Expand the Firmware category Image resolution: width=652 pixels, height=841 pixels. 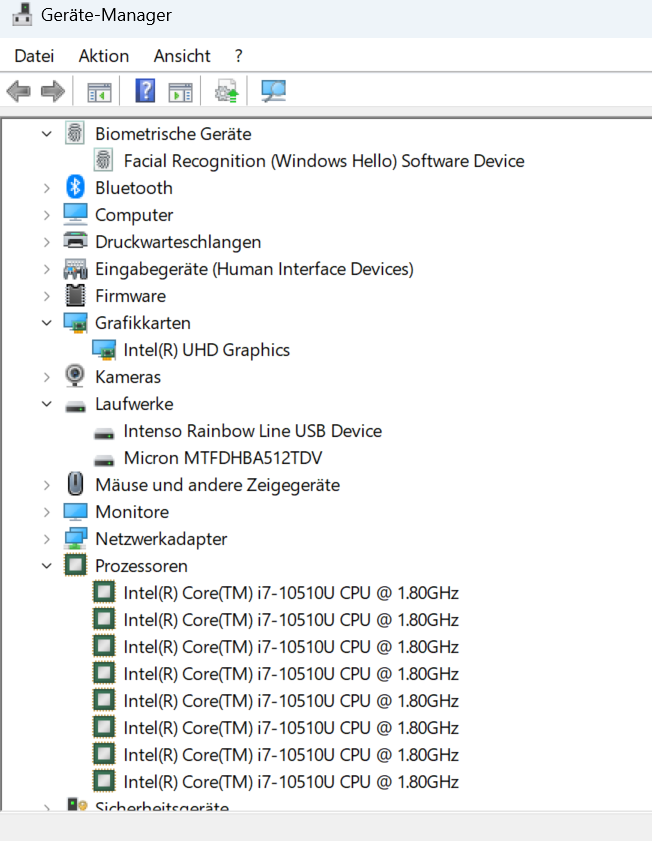[x=47, y=296]
